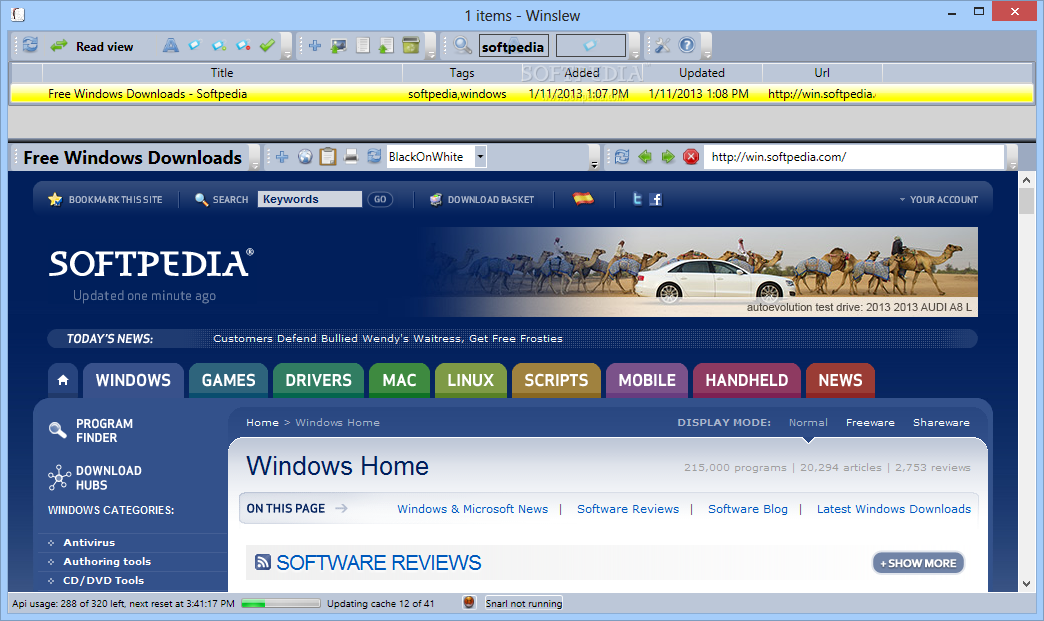Viewport: 1044px width, 621px height.
Task: Sort list by the Updated column header
Action: coord(702,73)
